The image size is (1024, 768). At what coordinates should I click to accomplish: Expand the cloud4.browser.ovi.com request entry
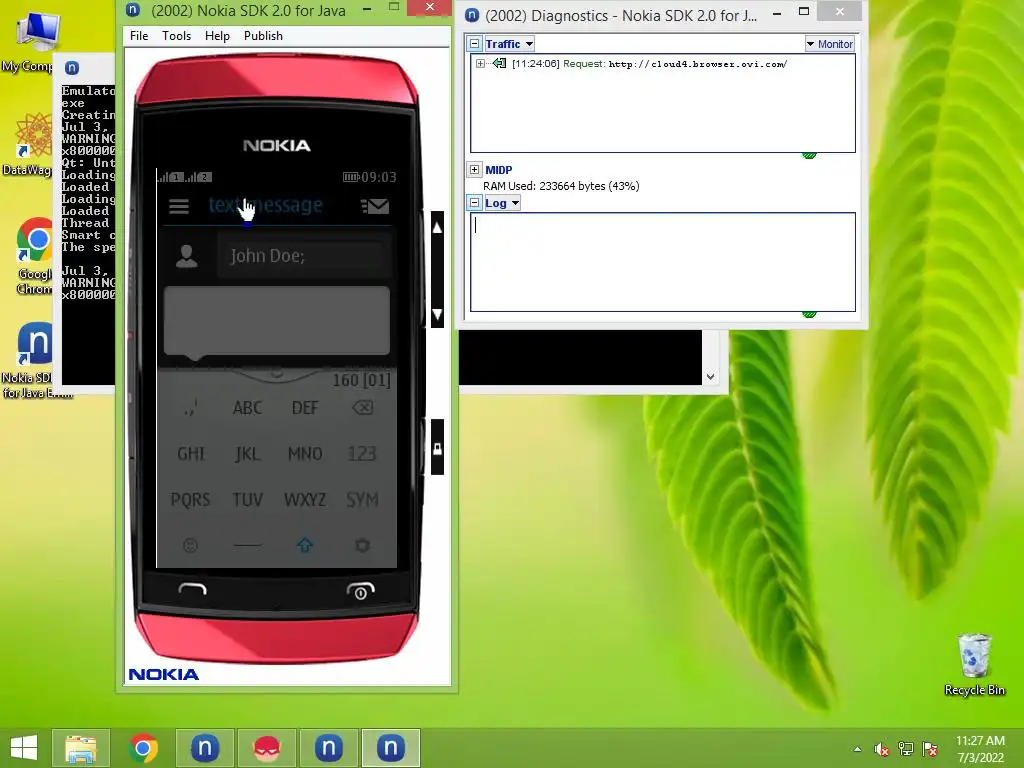[x=480, y=63]
